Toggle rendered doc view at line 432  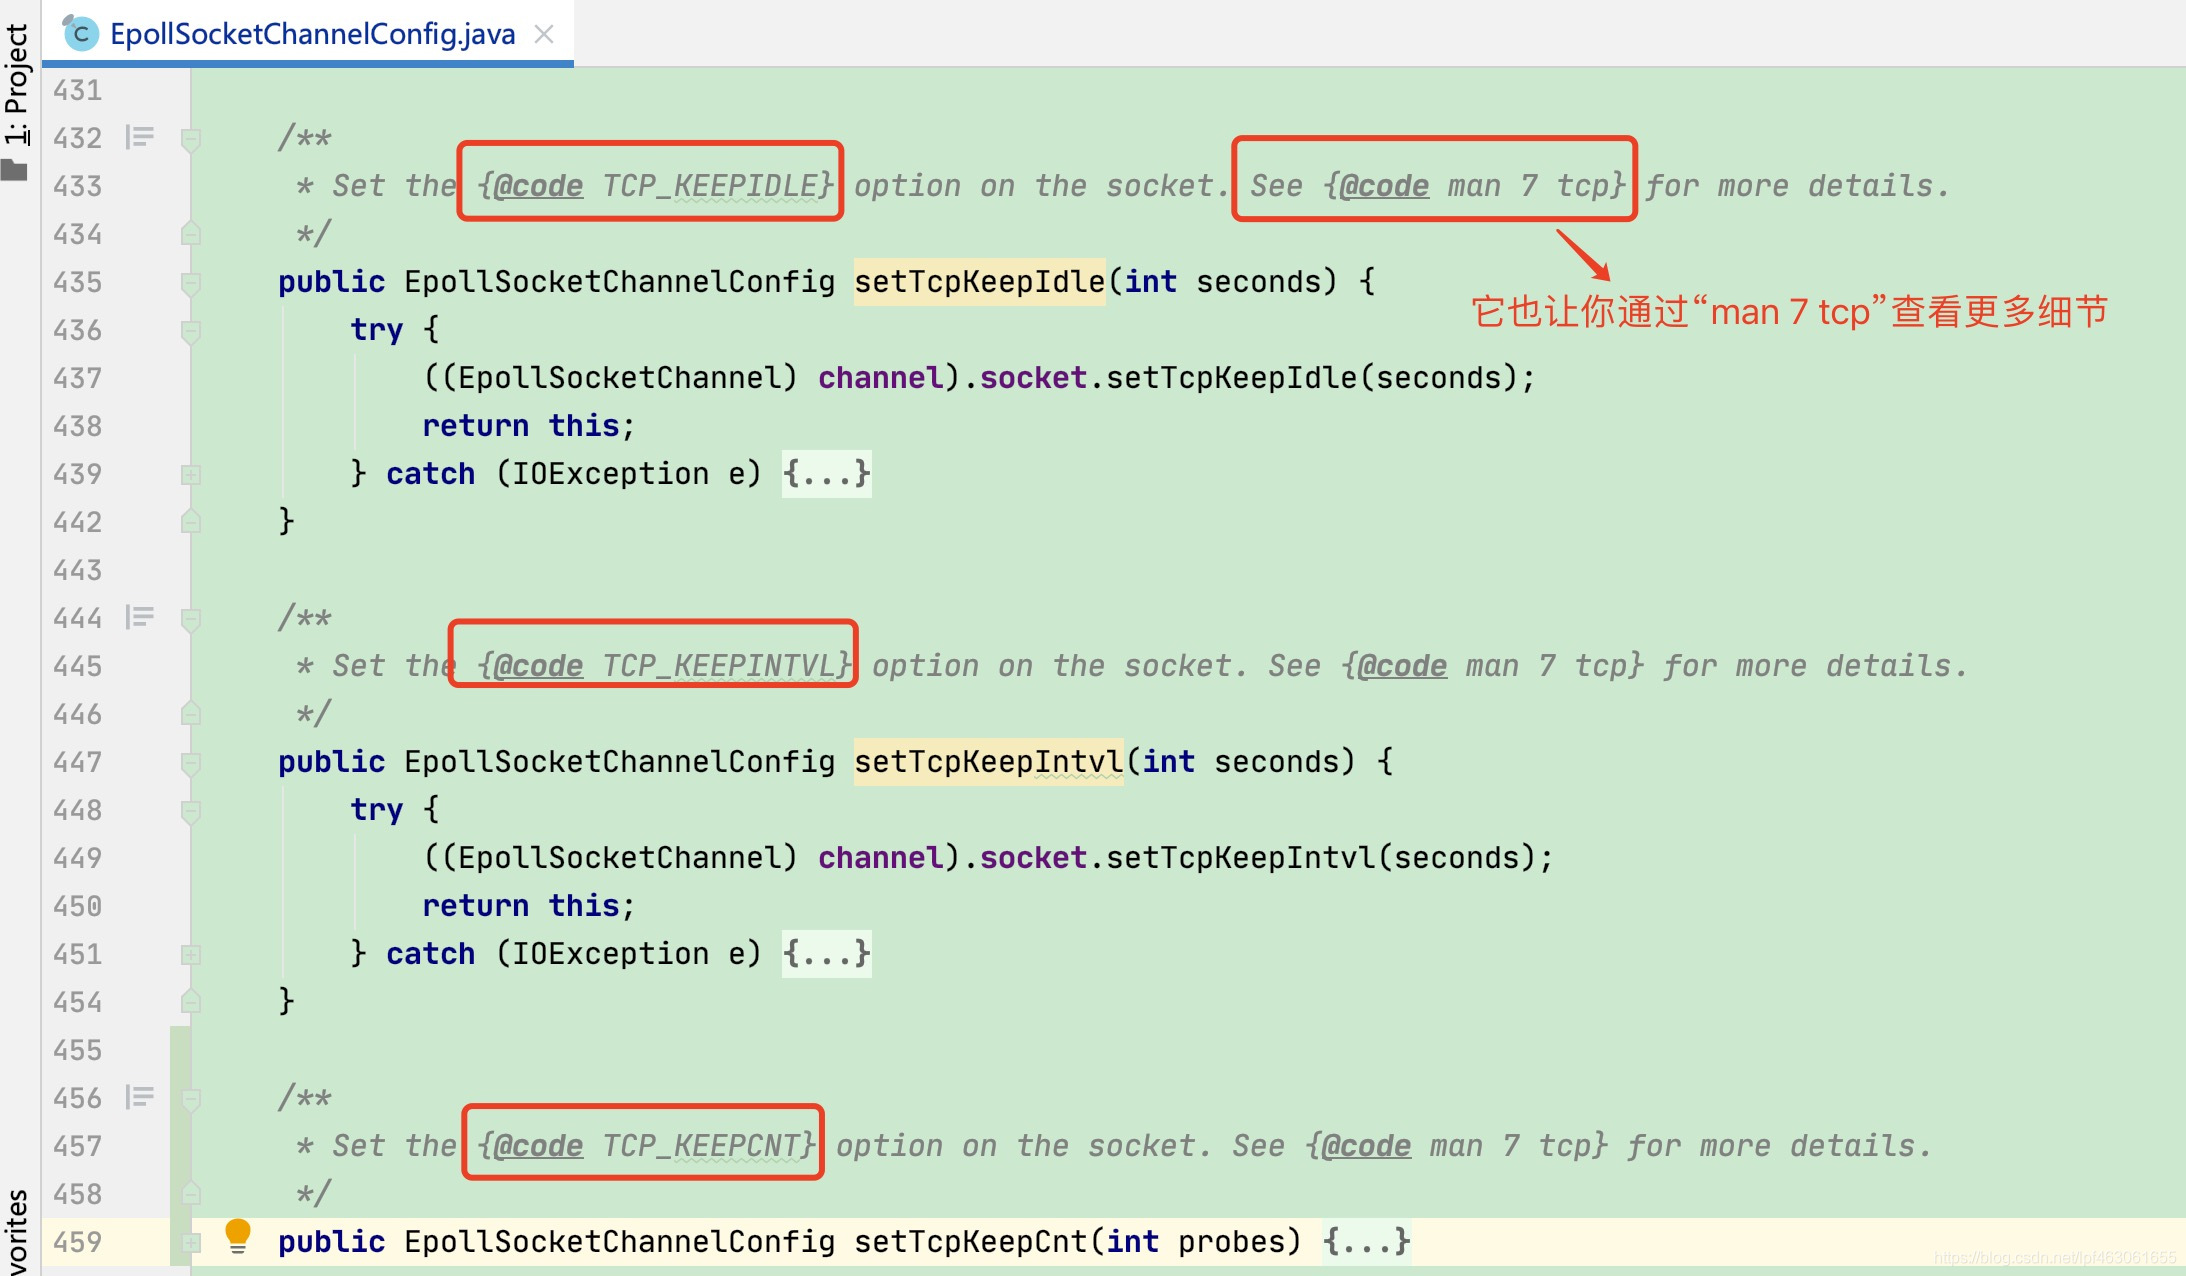click(140, 137)
